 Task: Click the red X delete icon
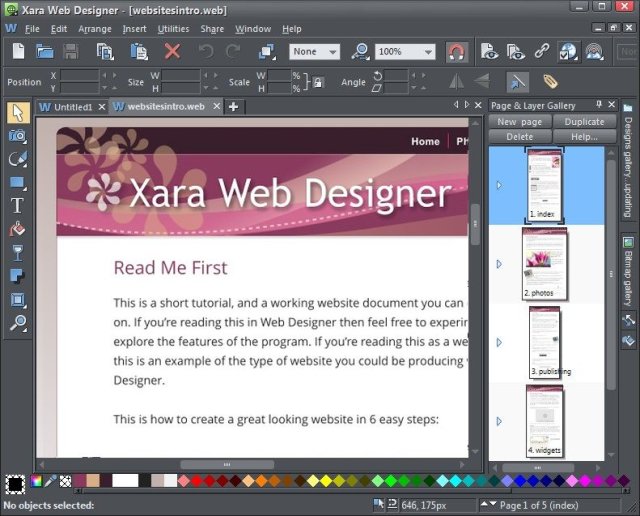point(172,51)
